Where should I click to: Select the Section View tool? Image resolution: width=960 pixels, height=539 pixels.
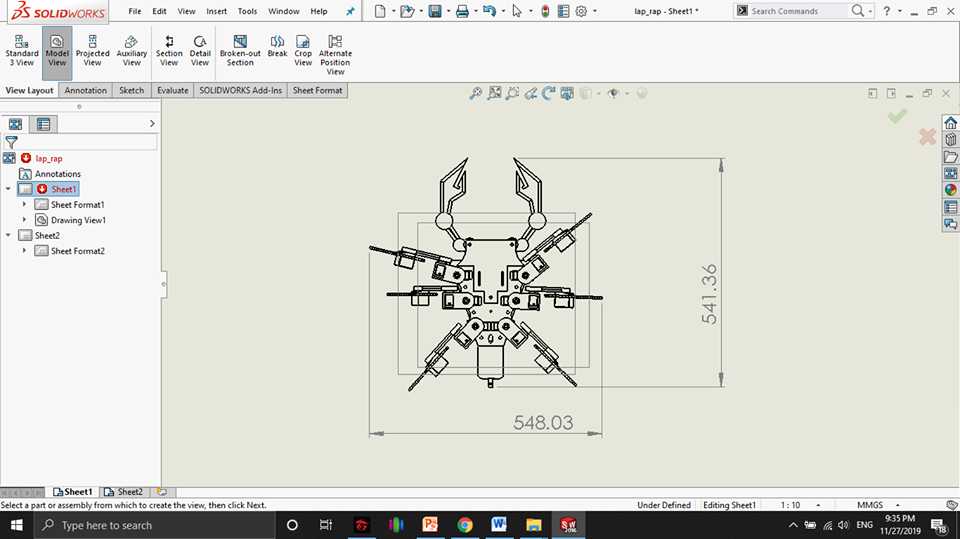click(169, 51)
